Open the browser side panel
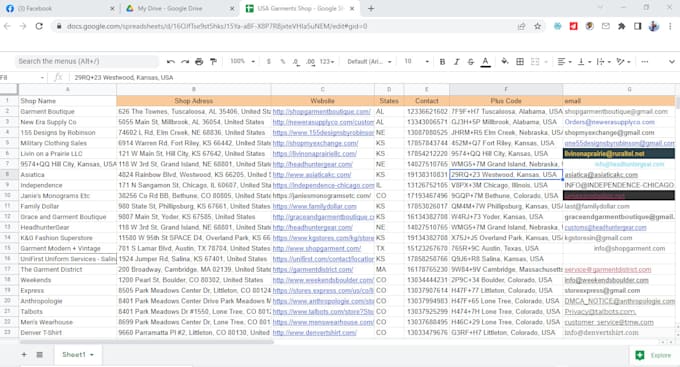Screen dimensions: 680x367 638,26
